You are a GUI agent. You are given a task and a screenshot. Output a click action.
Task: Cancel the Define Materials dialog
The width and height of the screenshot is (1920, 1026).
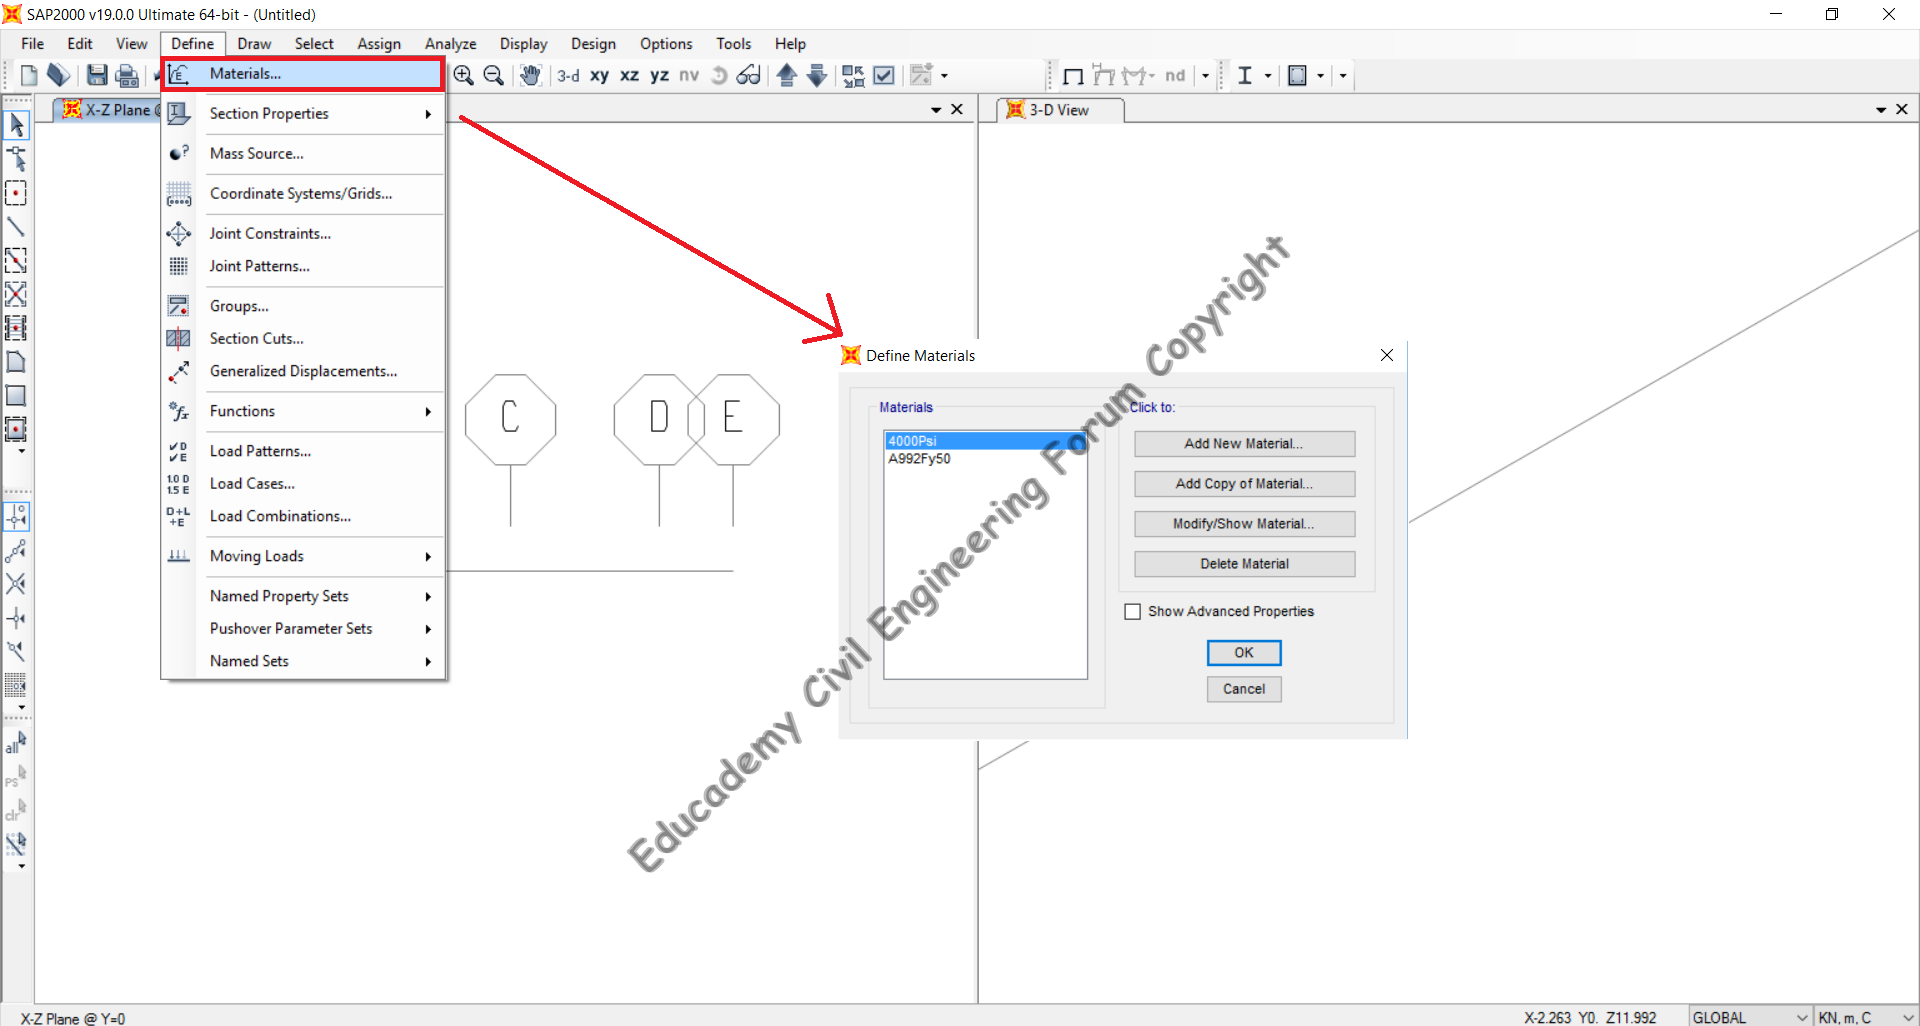1244,689
